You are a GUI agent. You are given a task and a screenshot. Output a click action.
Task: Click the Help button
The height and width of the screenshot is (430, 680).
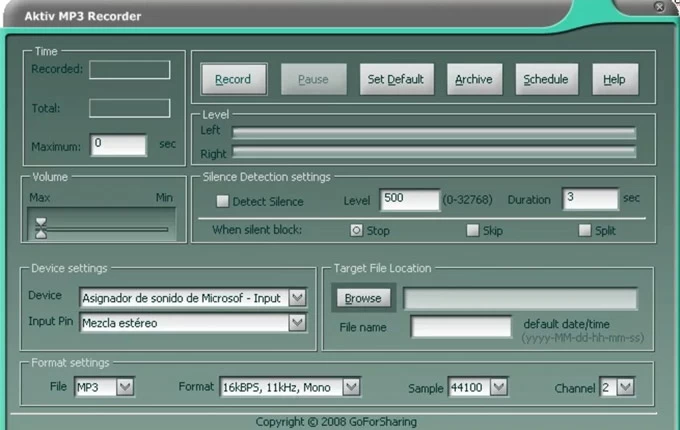coord(614,80)
